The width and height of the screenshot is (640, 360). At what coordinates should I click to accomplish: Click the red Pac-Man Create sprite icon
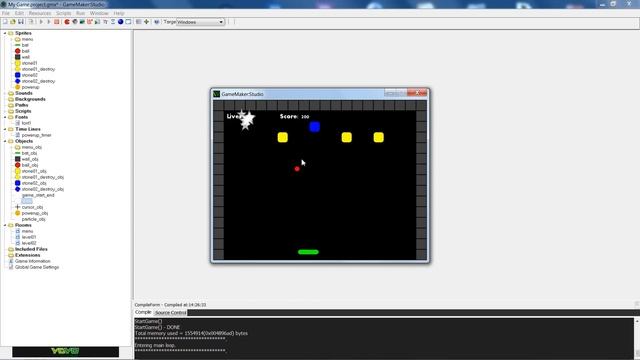pyautogui.click(x=67, y=22)
